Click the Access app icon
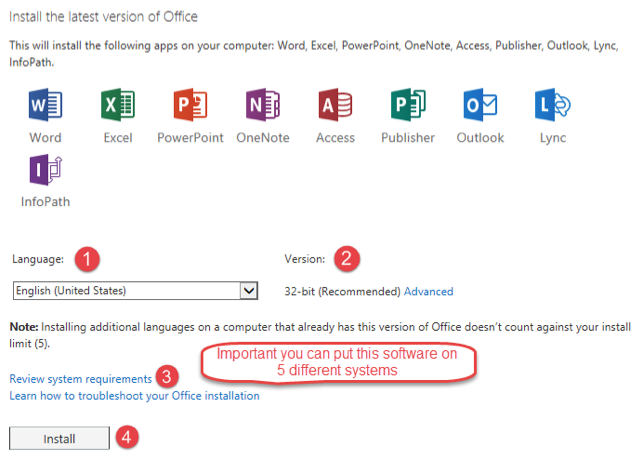640x460 pixels. pyautogui.click(x=335, y=104)
